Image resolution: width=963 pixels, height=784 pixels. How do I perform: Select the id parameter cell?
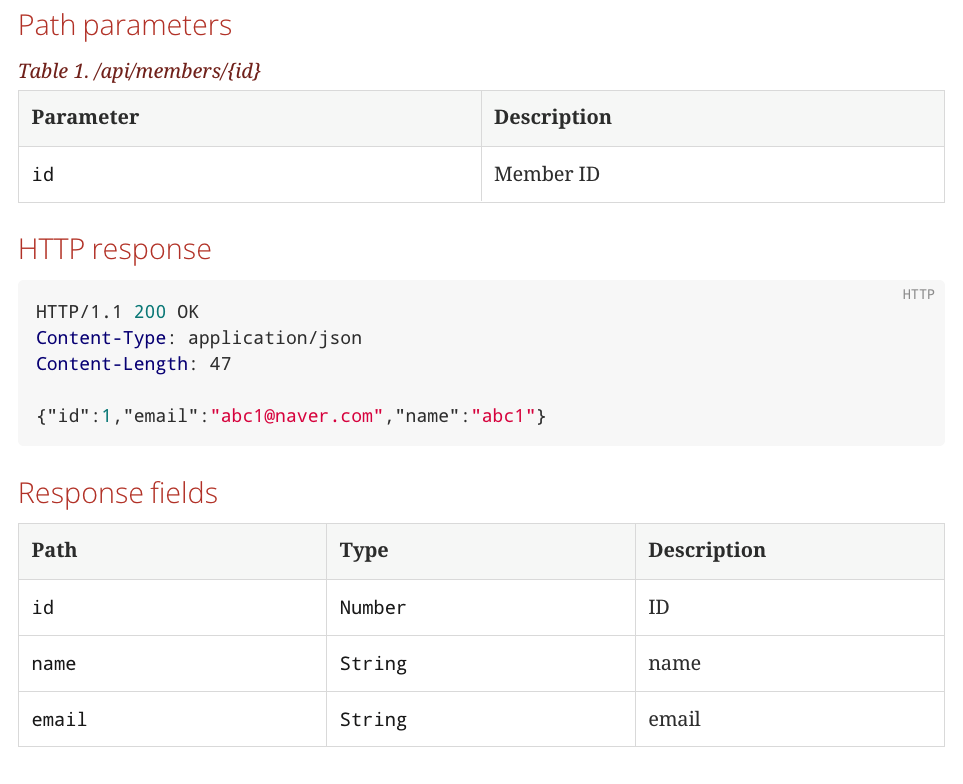point(250,174)
